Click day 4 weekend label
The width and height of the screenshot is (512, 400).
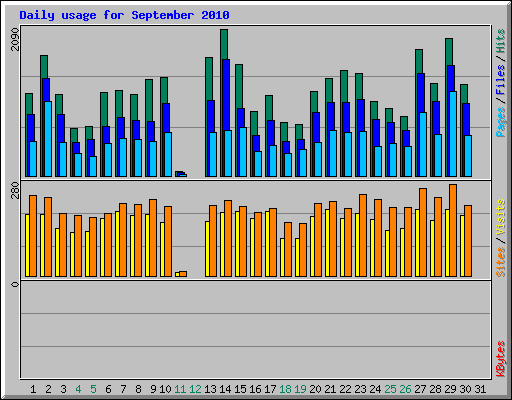[x=78, y=389]
